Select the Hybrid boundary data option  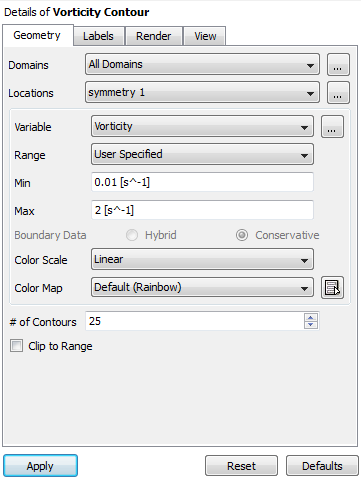click(132, 235)
